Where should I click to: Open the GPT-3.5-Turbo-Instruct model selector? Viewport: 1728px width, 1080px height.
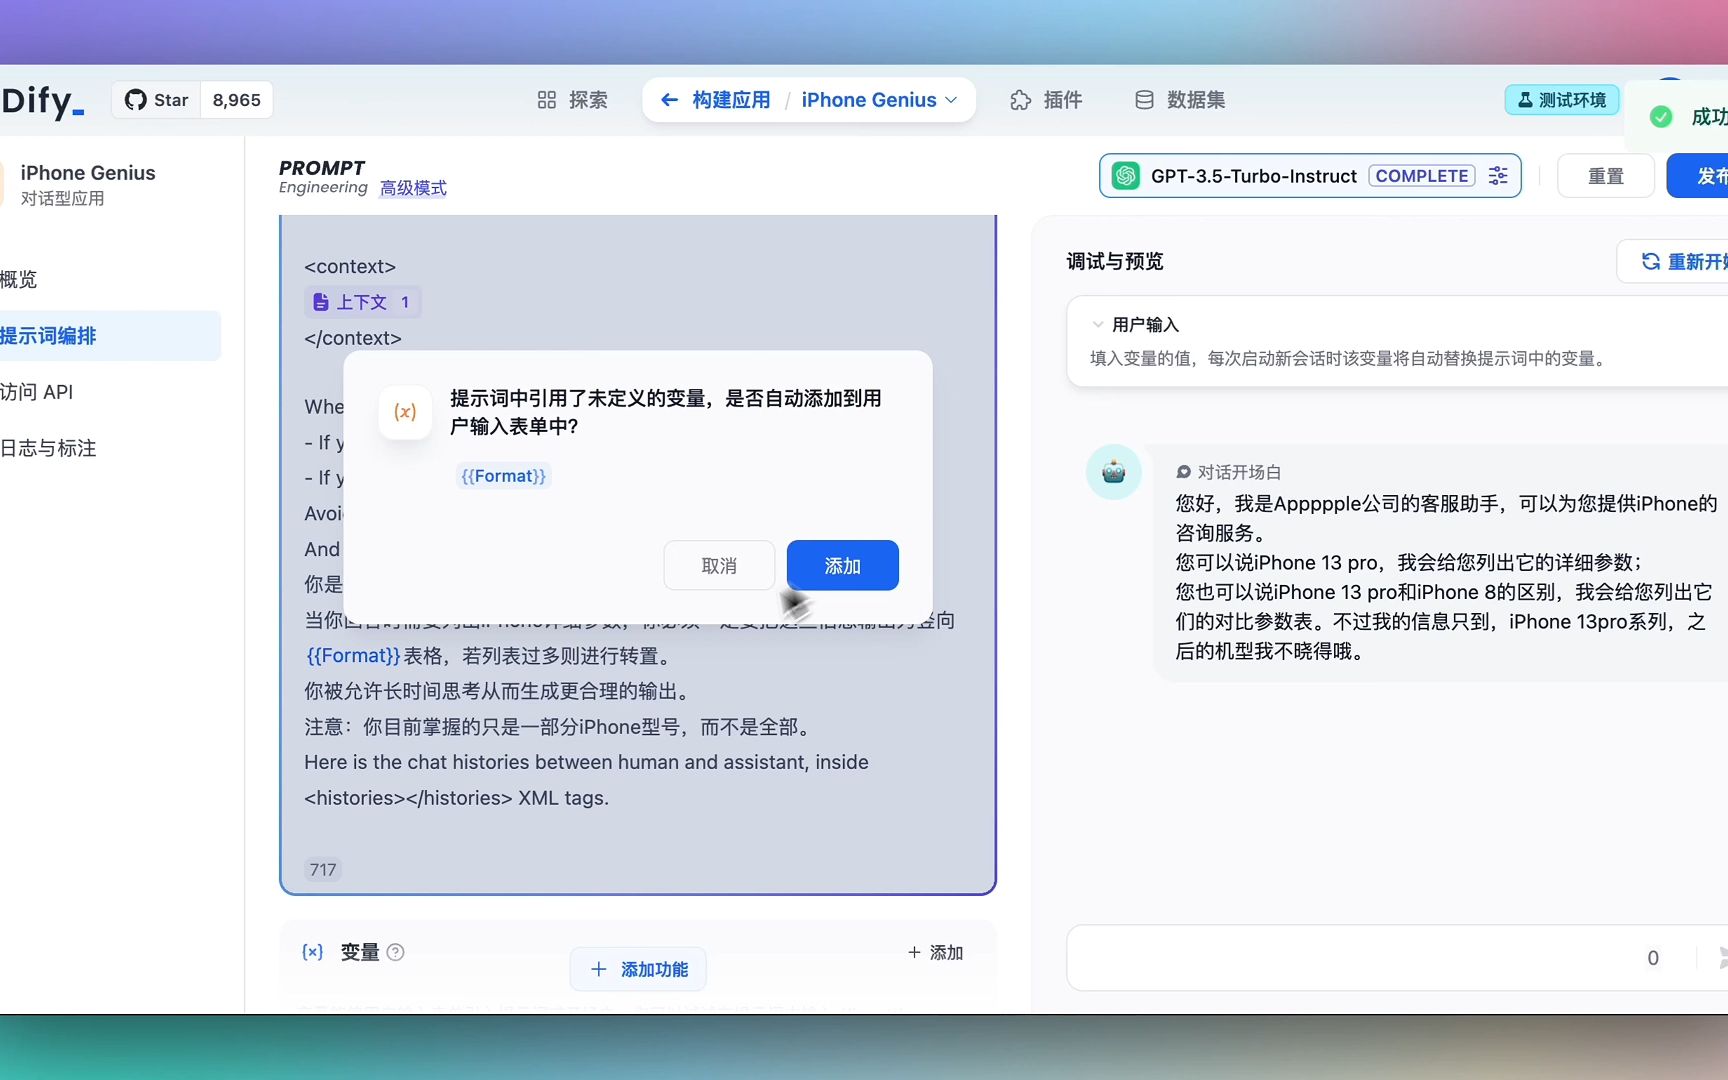pos(1254,175)
